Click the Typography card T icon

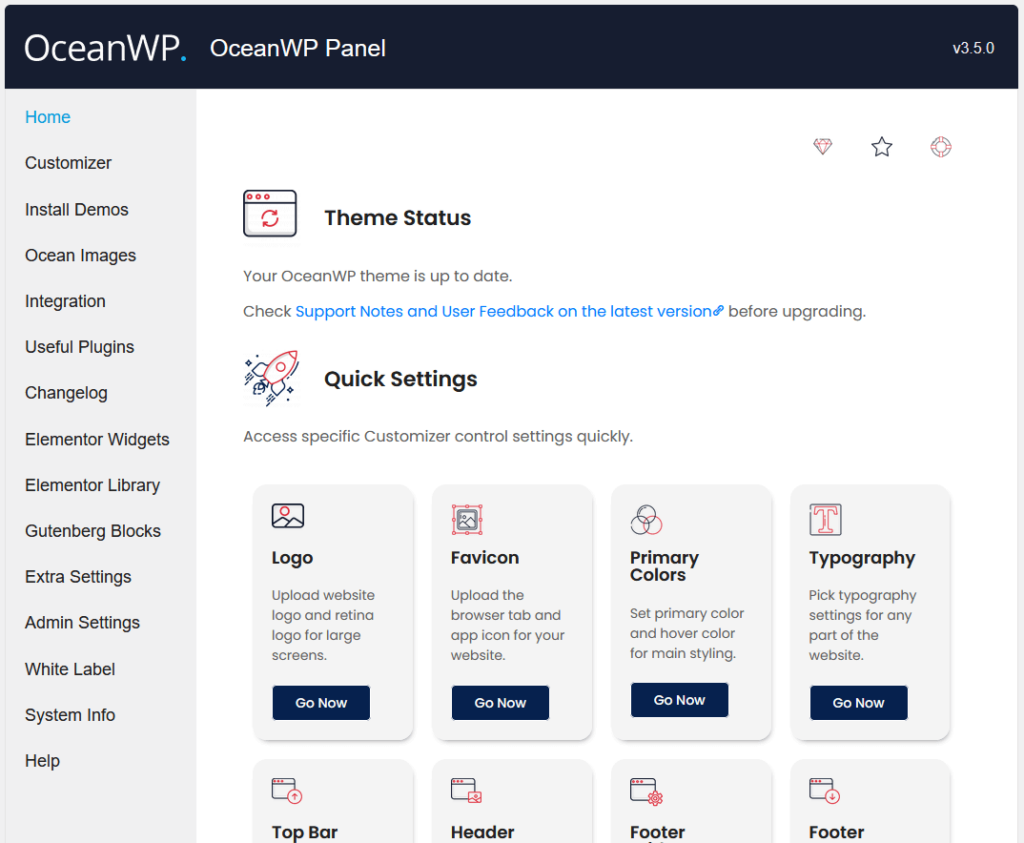tap(825, 520)
